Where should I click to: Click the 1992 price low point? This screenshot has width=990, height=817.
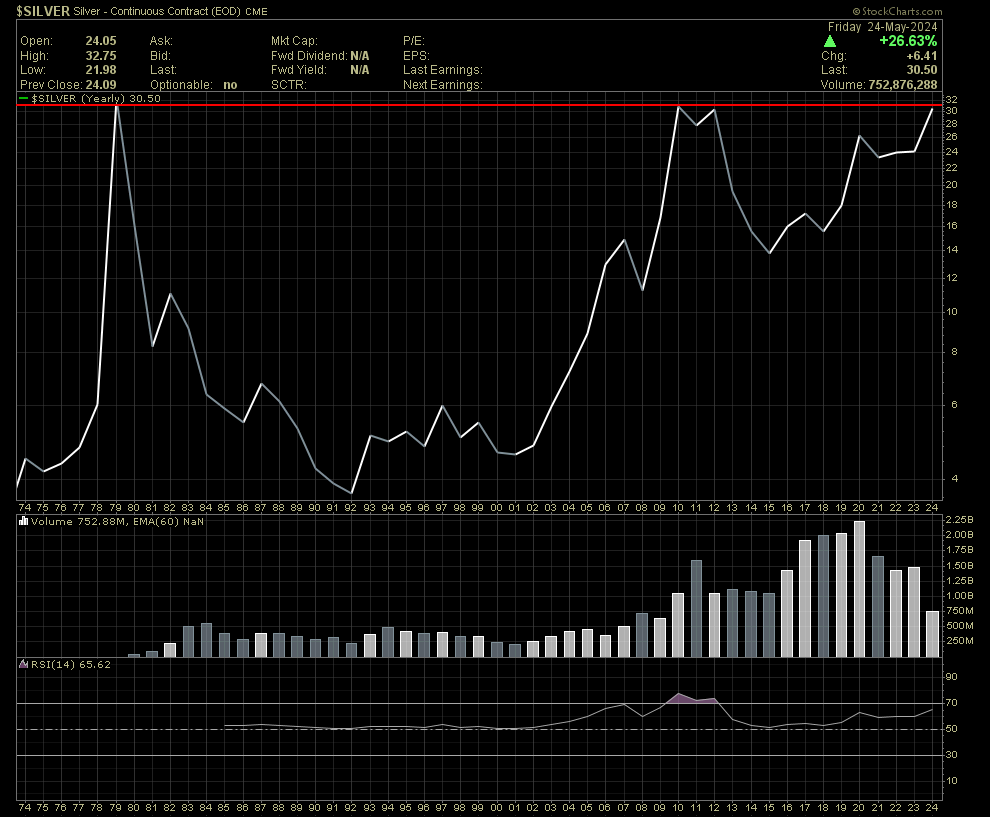[x=351, y=492]
